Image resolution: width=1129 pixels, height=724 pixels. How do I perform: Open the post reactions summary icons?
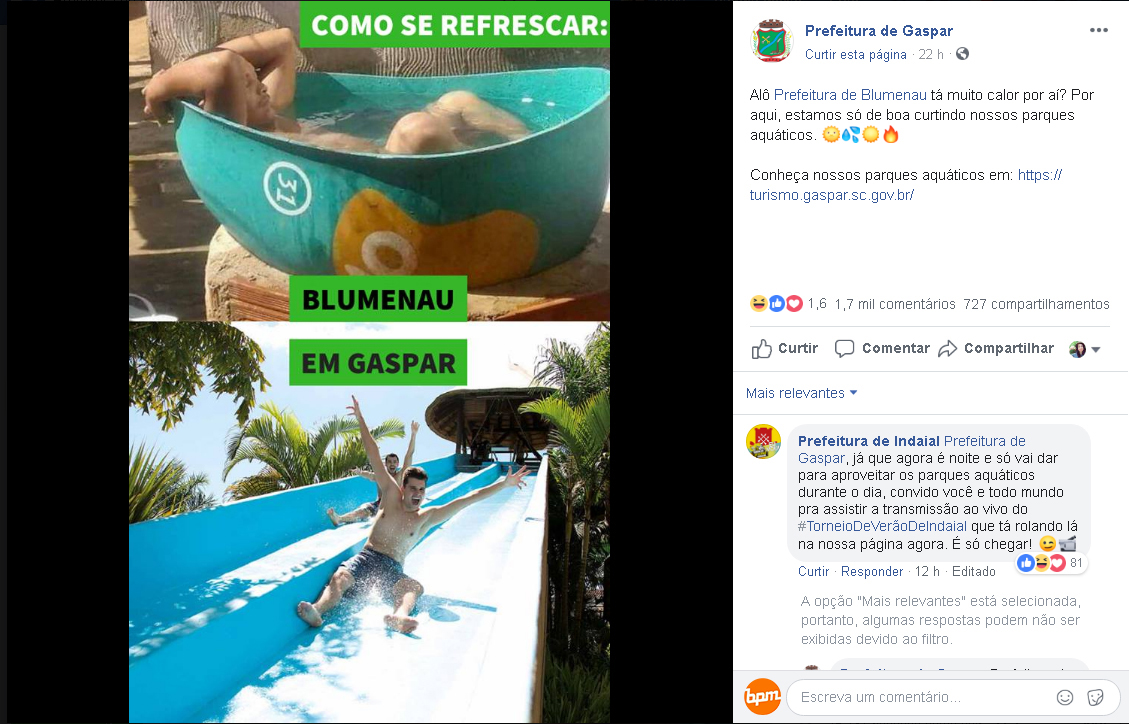[x=776, y=304]
